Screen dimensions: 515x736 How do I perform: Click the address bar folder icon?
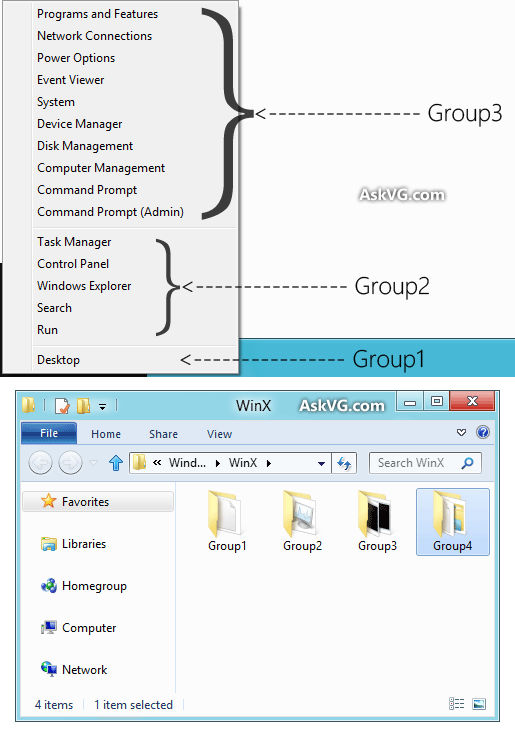pyautogui.click(x=139, y=463)
